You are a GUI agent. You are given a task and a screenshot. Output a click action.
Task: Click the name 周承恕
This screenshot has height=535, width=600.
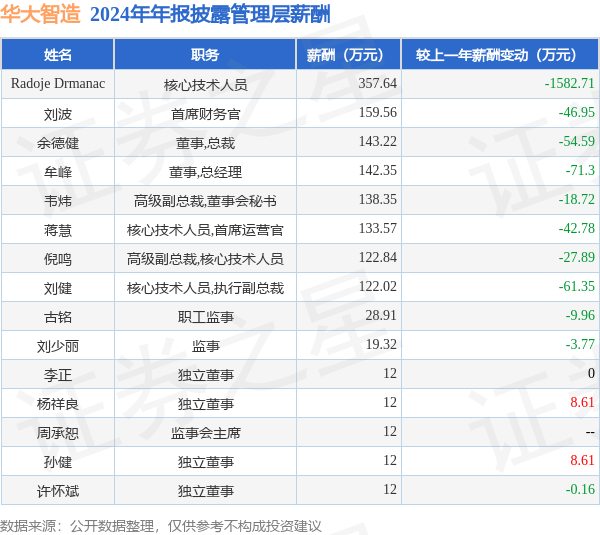coord(58,433)
